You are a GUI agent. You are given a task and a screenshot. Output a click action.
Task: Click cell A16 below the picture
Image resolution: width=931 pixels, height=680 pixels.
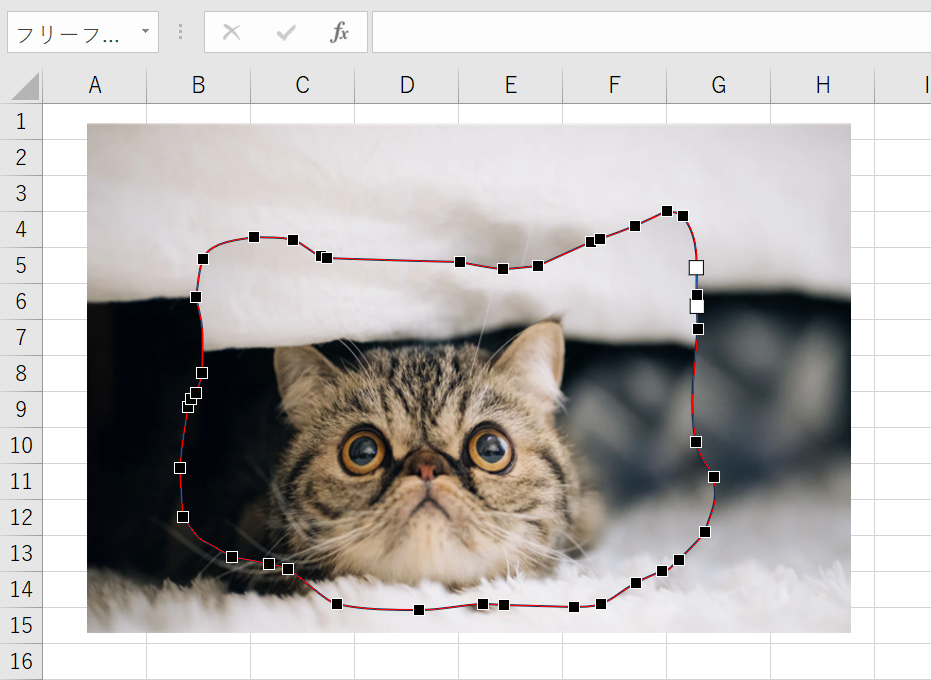(94, 662)
